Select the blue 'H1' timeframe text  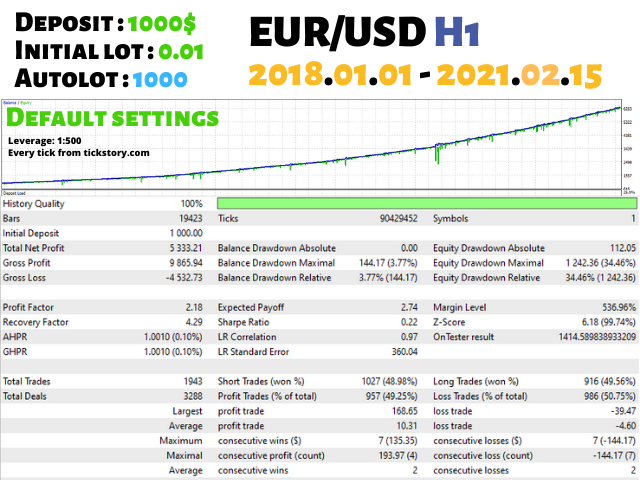[457, 32]
